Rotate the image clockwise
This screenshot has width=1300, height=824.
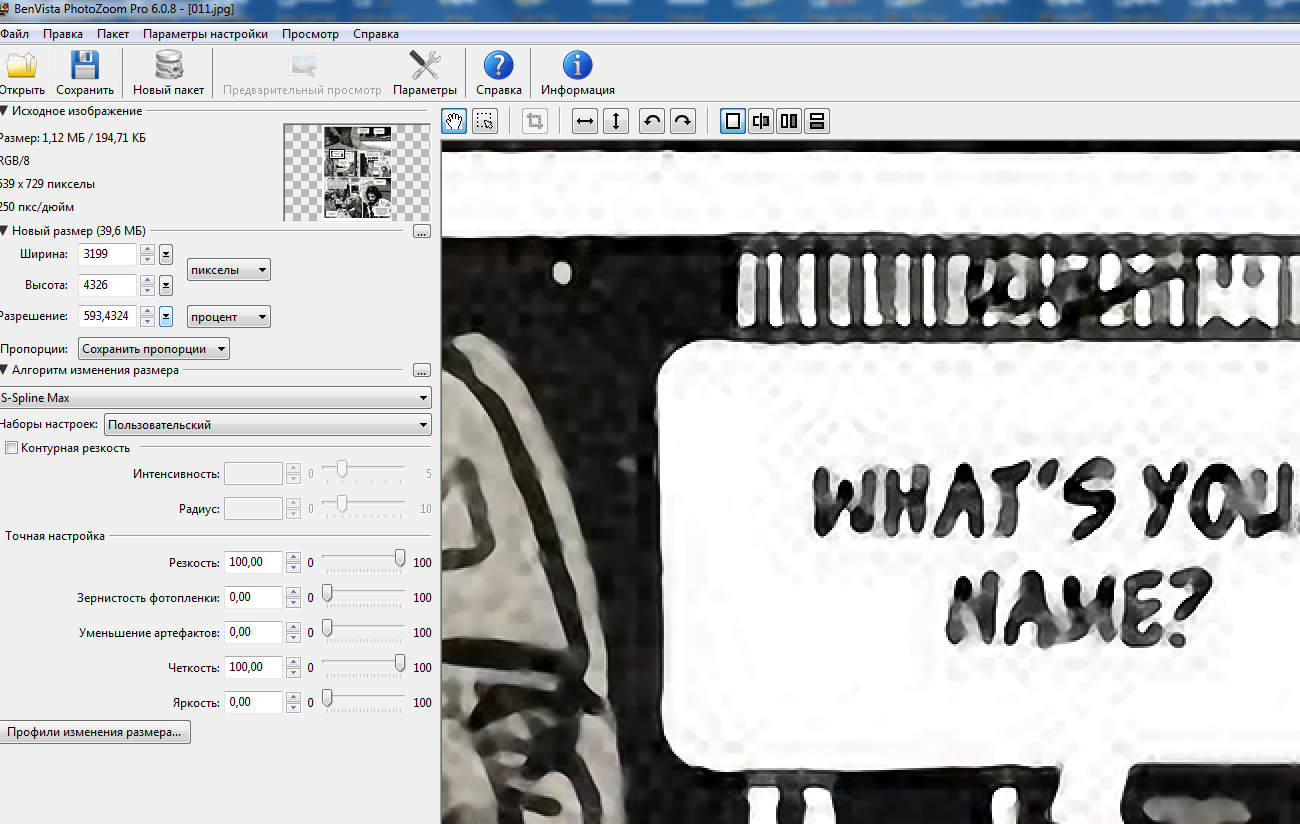[x=682, y=121]
